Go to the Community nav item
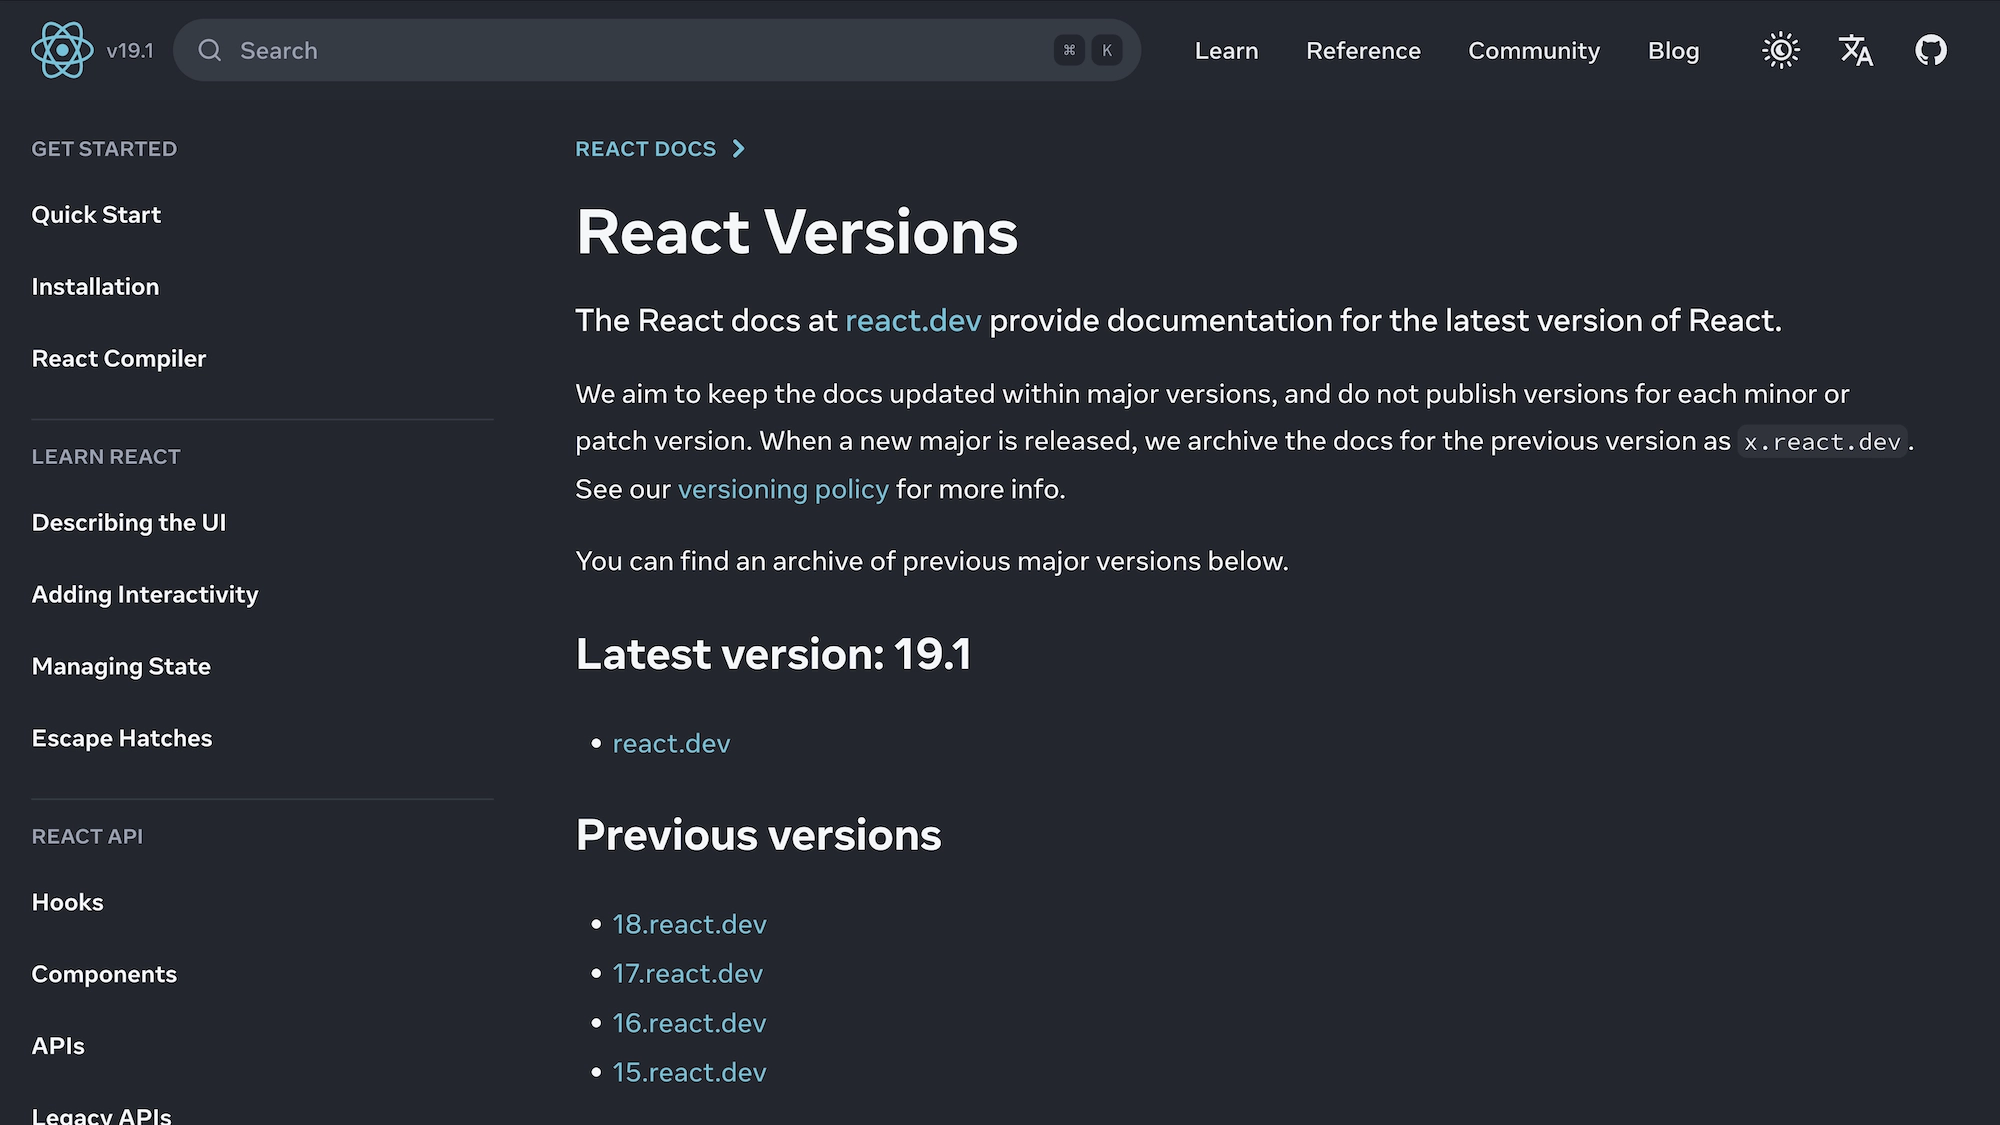The width and height of the screenshot is (2000, 1125). tap(1533, 50)
